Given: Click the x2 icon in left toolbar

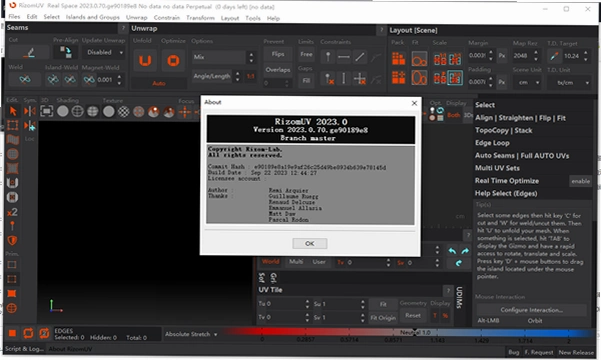Looking at the screenshot, I should coord(12,212).
